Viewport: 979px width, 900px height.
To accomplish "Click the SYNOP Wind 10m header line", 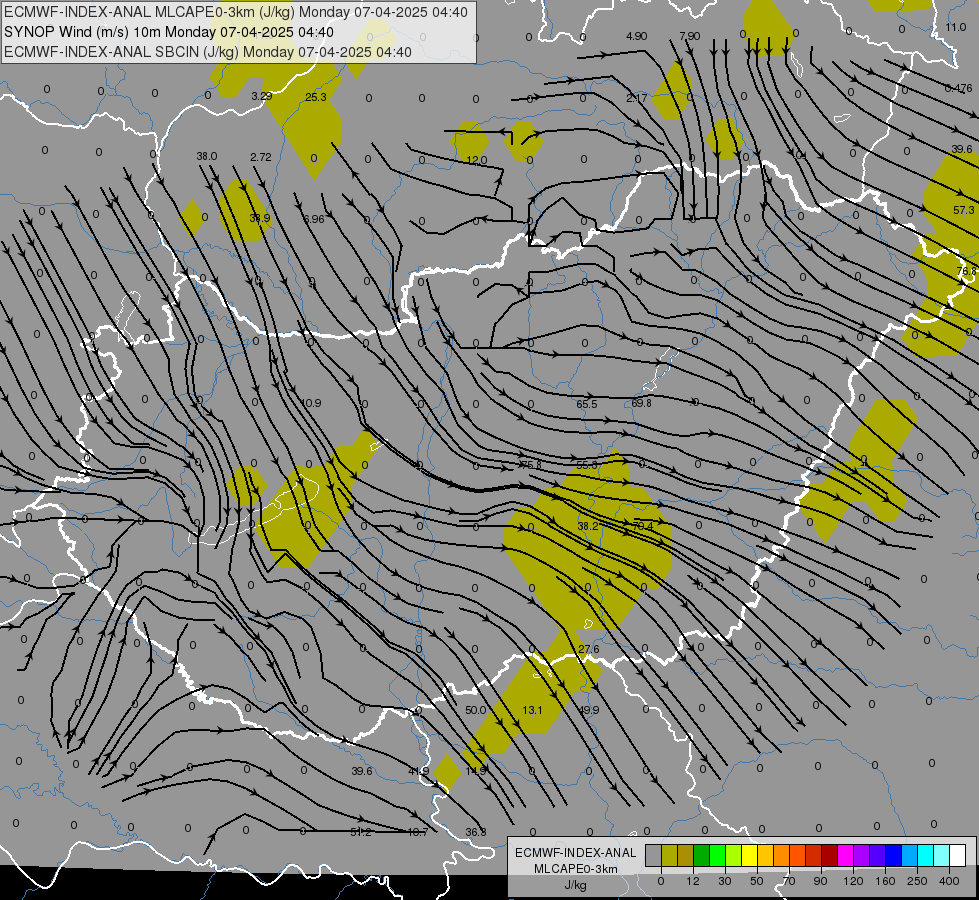I will point(169,32).
